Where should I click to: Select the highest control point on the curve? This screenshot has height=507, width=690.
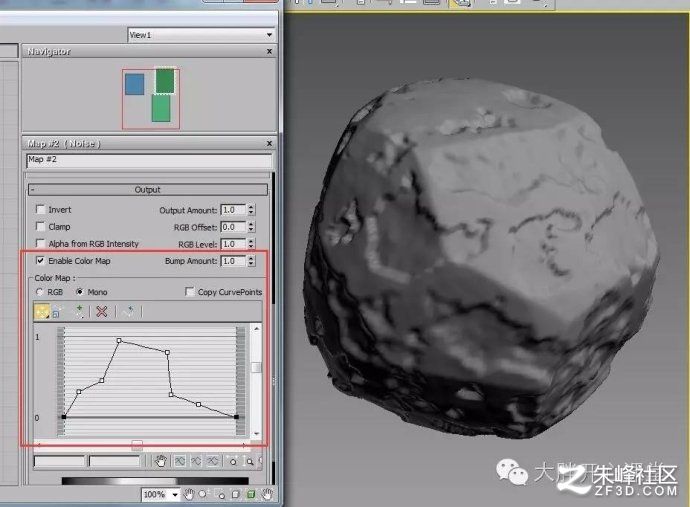tap(119, 340)
